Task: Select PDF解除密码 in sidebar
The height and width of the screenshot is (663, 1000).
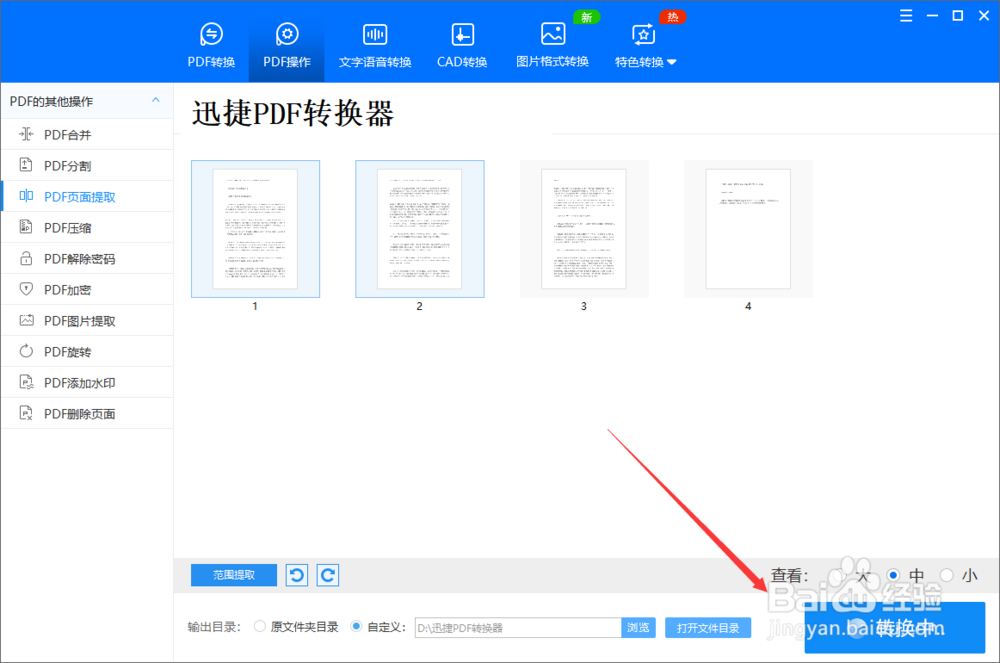Action: coord(87,259)
